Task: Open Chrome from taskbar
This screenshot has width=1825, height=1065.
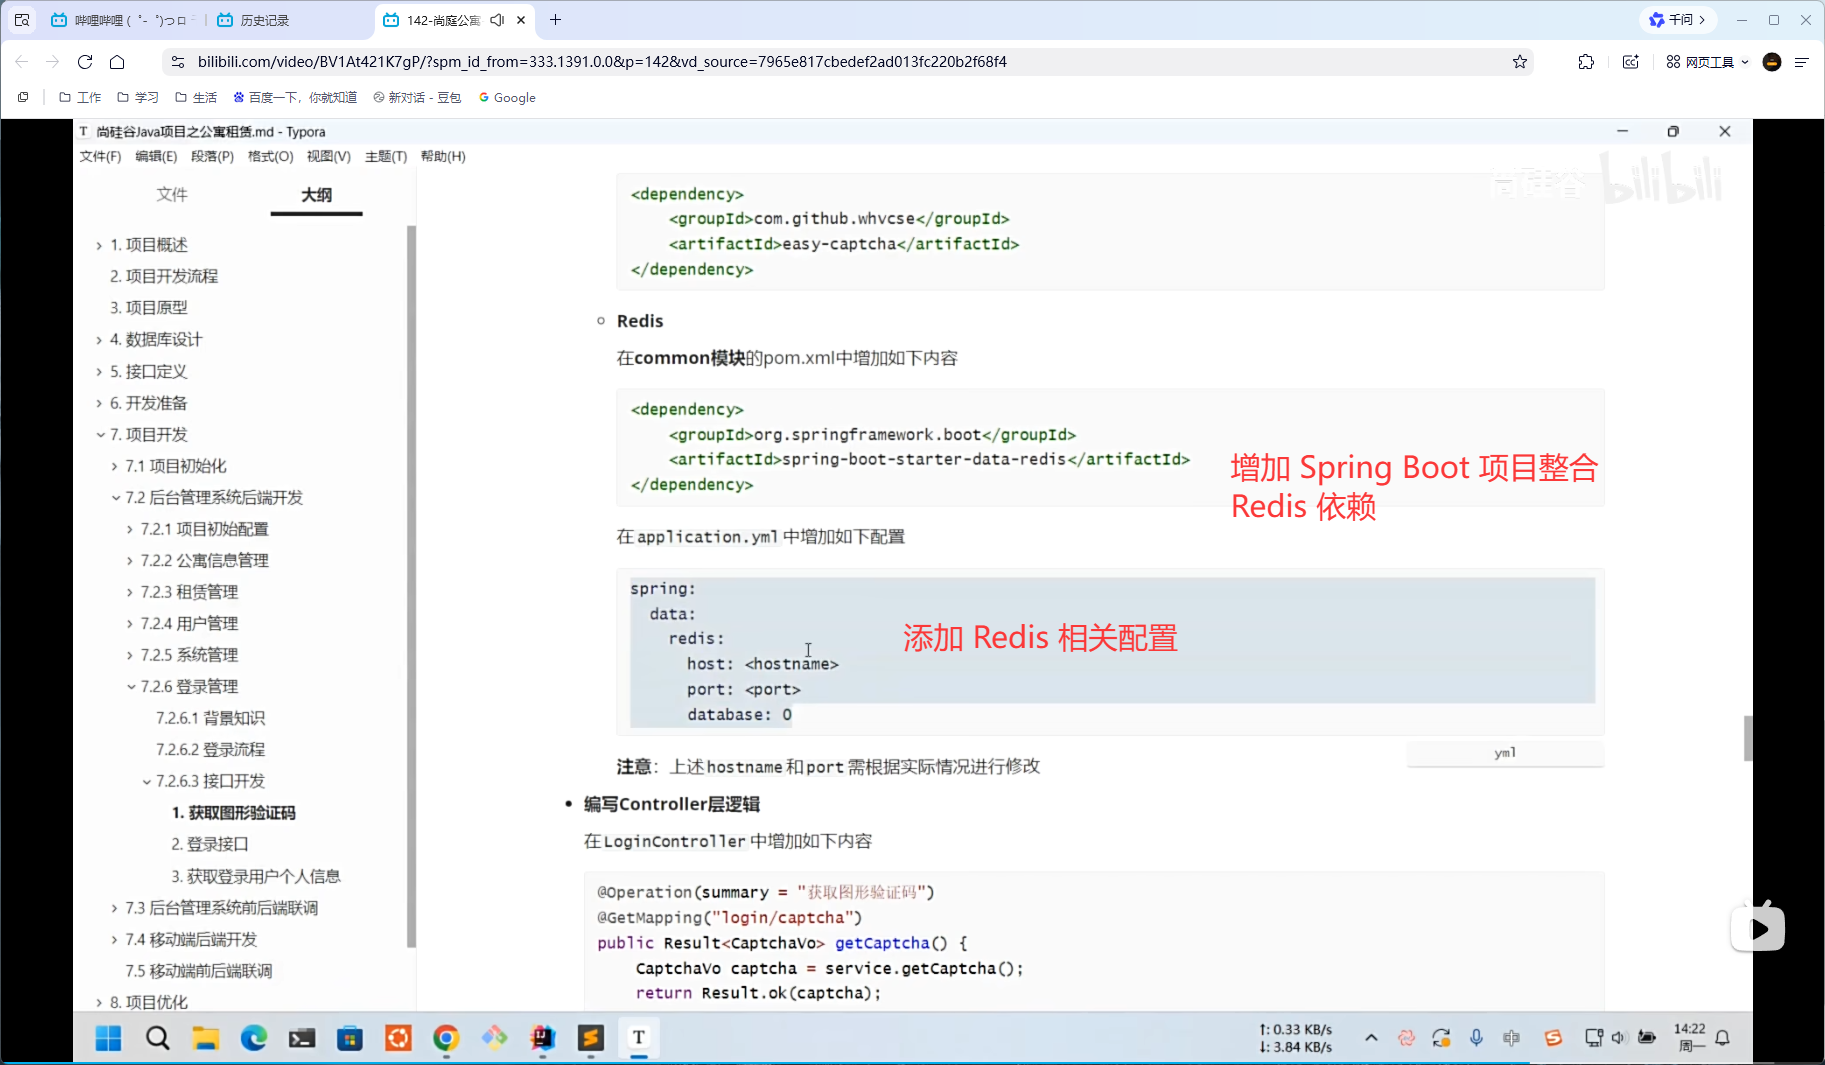Action: [x=446, y=1038]
